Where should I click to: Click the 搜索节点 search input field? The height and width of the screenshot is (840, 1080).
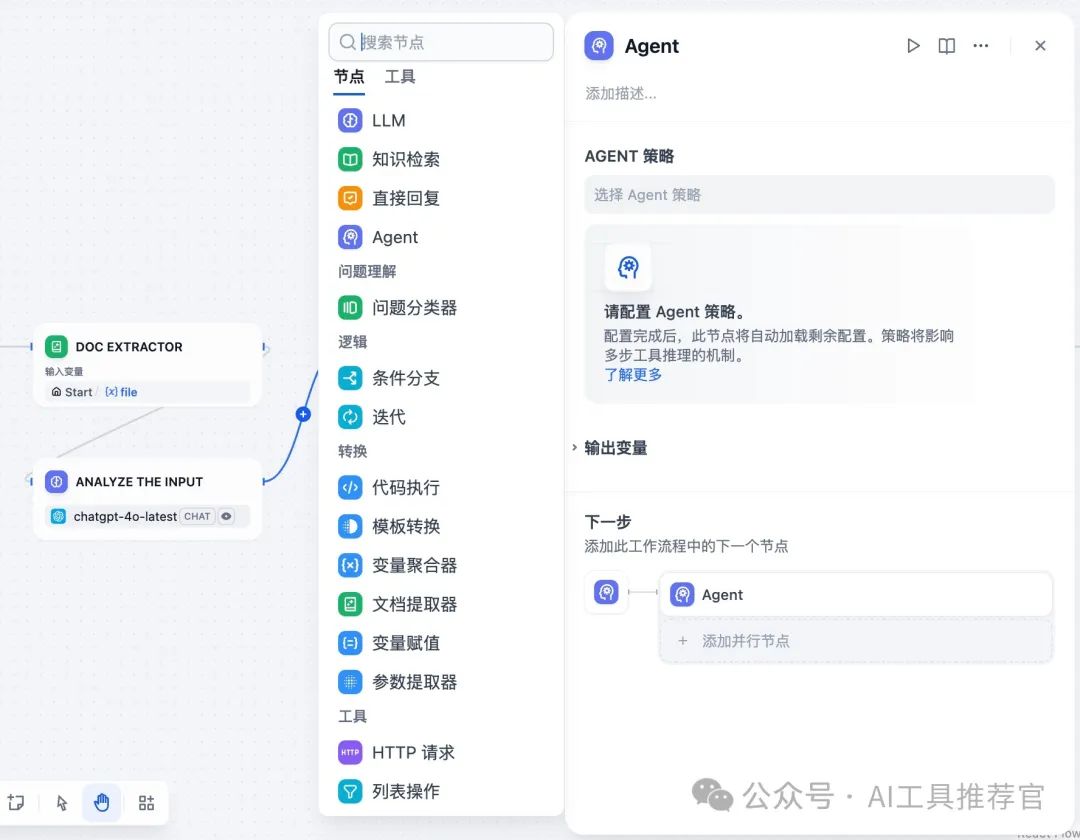click(440, 42)
